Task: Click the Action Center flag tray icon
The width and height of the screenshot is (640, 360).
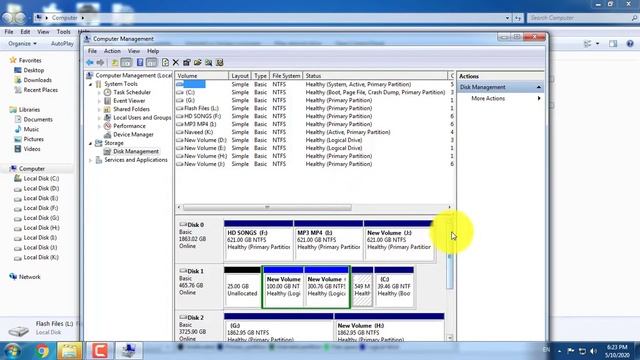Action: pos(571,351)
